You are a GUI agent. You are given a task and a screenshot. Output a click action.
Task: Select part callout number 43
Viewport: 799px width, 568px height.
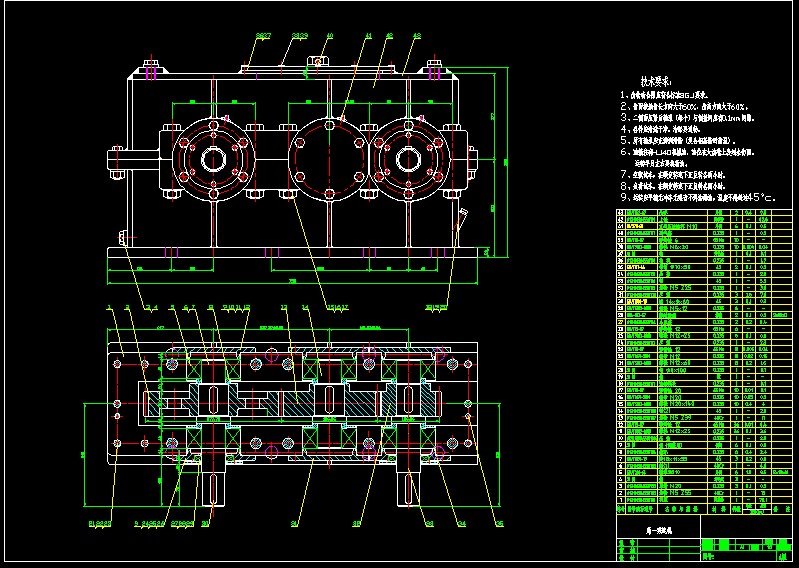[x=416, y=36]
